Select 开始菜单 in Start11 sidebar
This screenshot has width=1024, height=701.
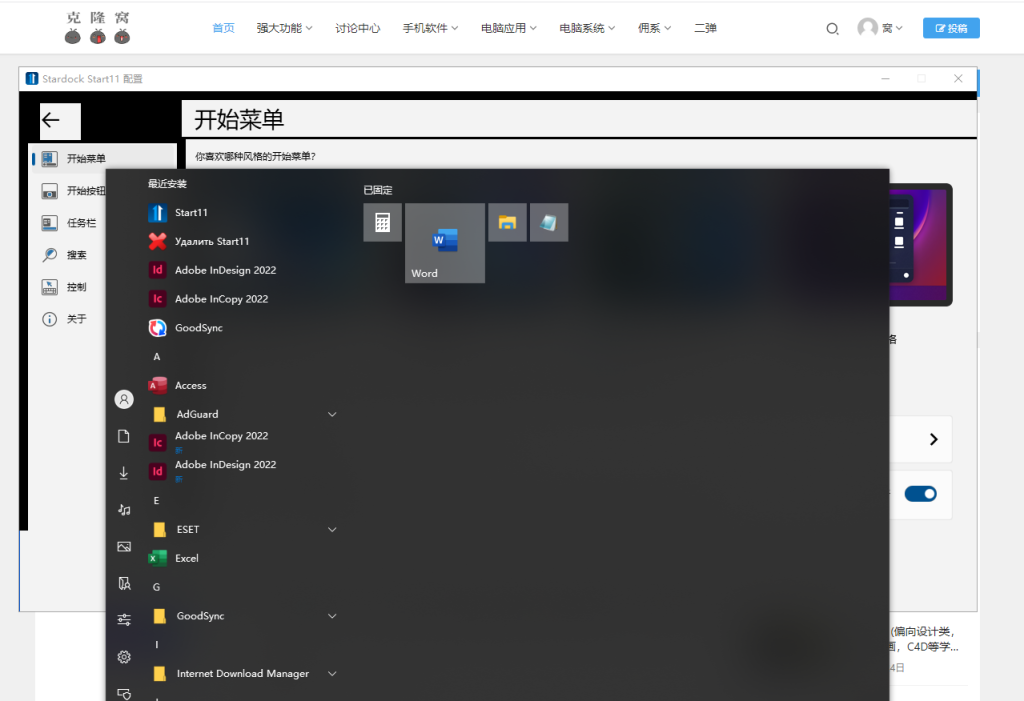pyautogui.click(x=103, y=159)
